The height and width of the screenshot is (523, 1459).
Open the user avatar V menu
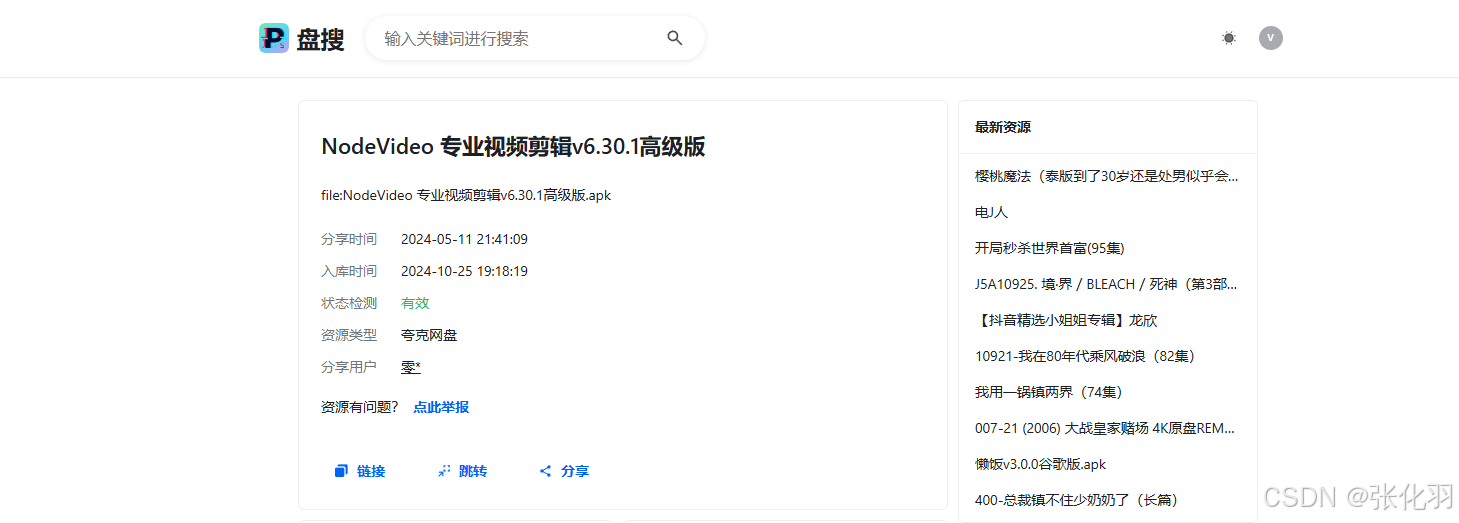click(1270, 38)
